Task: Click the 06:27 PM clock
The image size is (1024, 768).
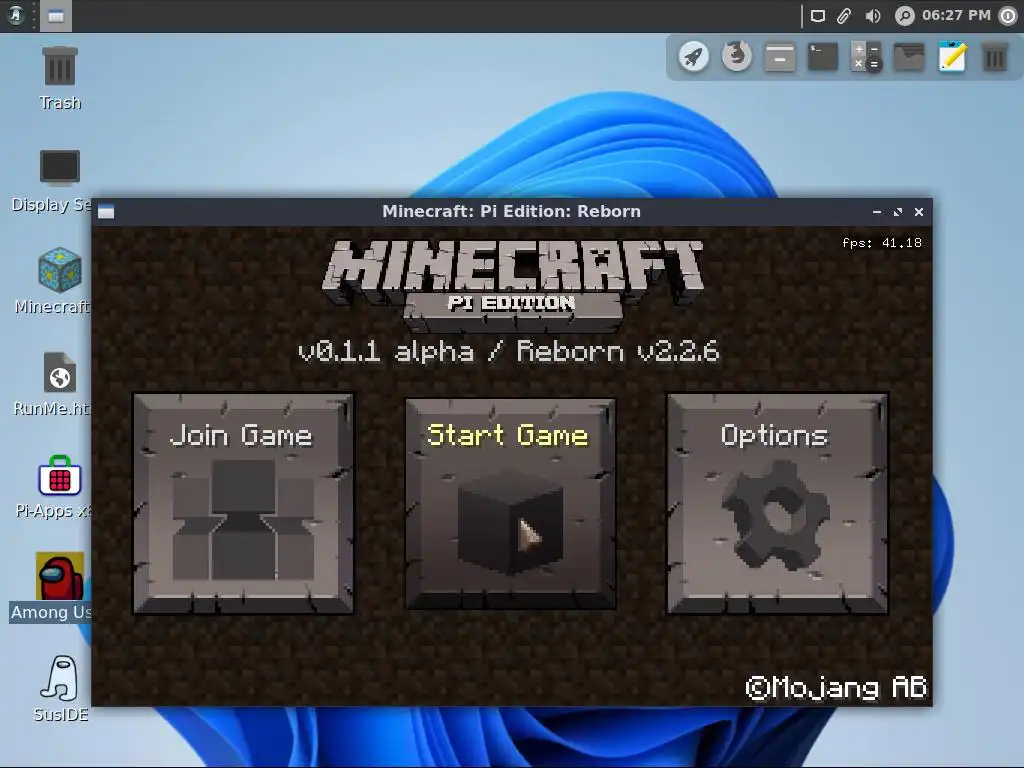Action: pos(956,15)
